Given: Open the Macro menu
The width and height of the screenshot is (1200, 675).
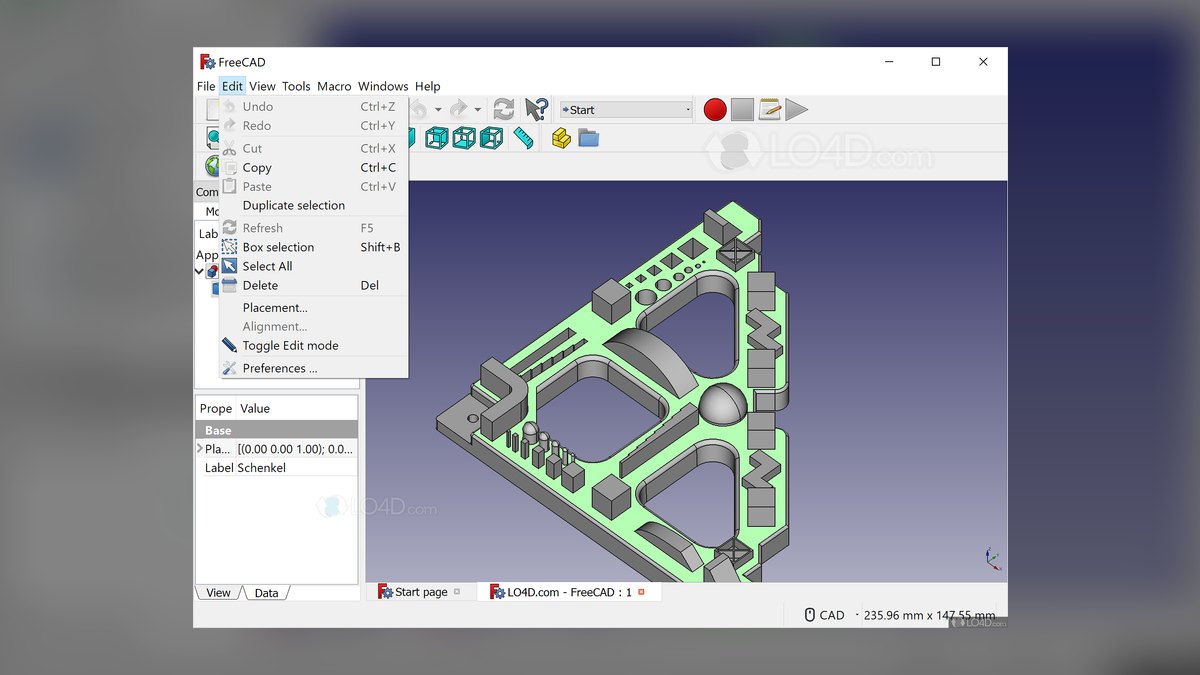Looking at the screenshot, I should (334, 86).
